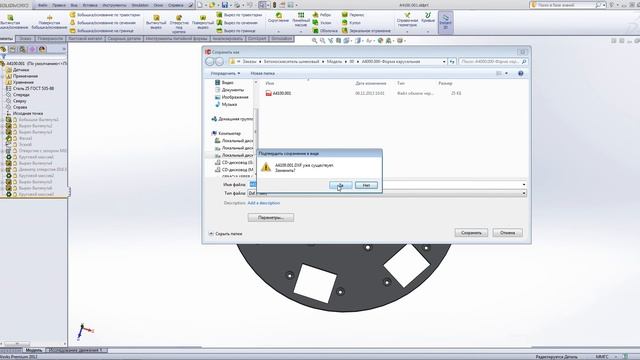Viewport: 640px width, 360px height.
Task: Open the Вставка menu
Action: [90, 5]
